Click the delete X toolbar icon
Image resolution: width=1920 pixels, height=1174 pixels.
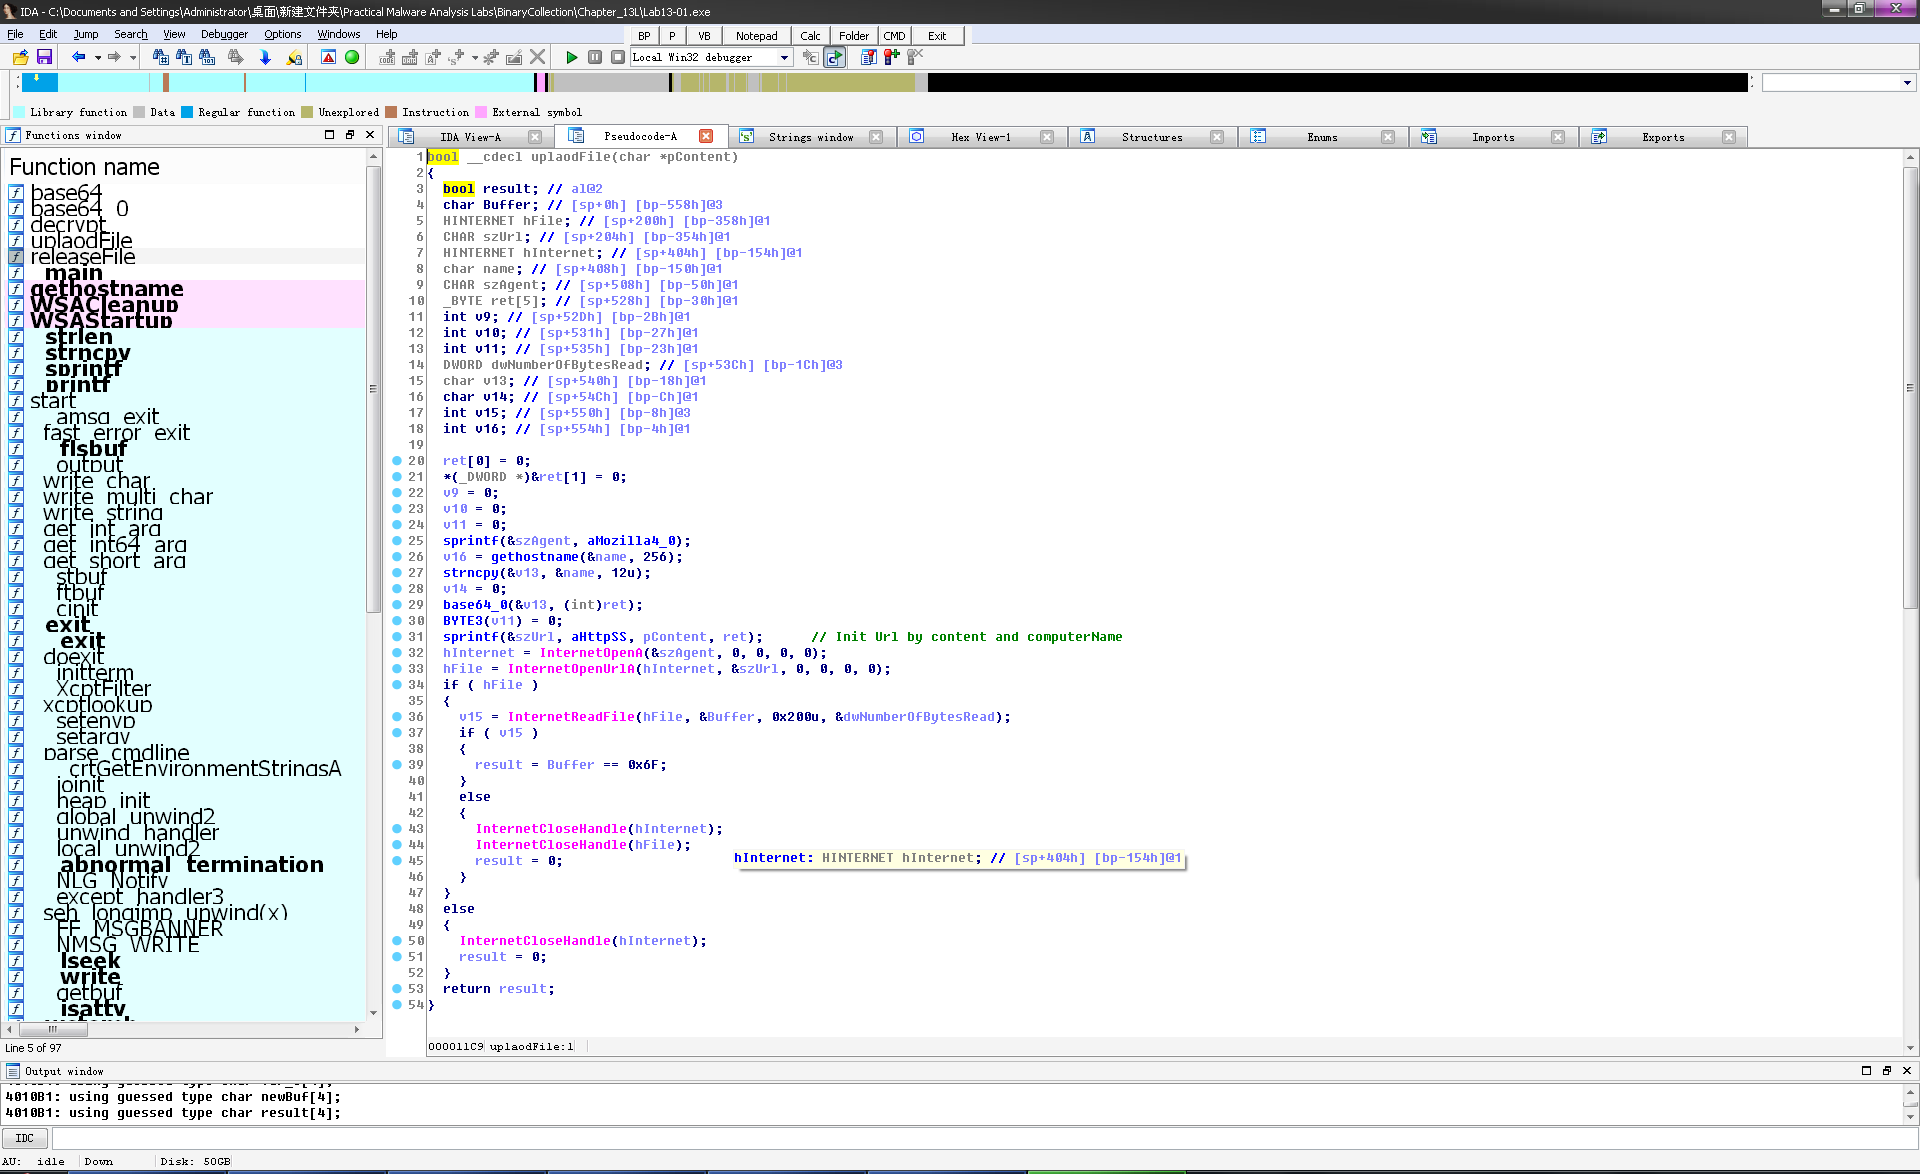538,57
